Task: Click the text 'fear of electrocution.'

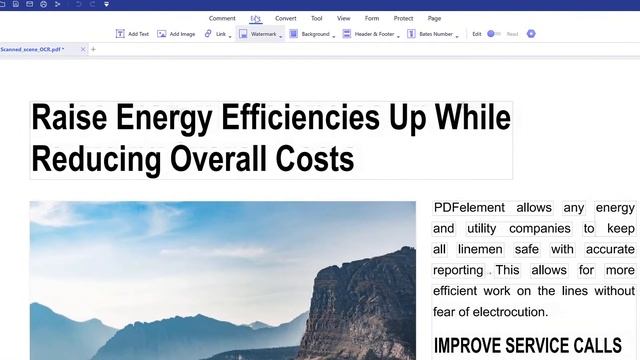Action: click(x=490, y=312)
